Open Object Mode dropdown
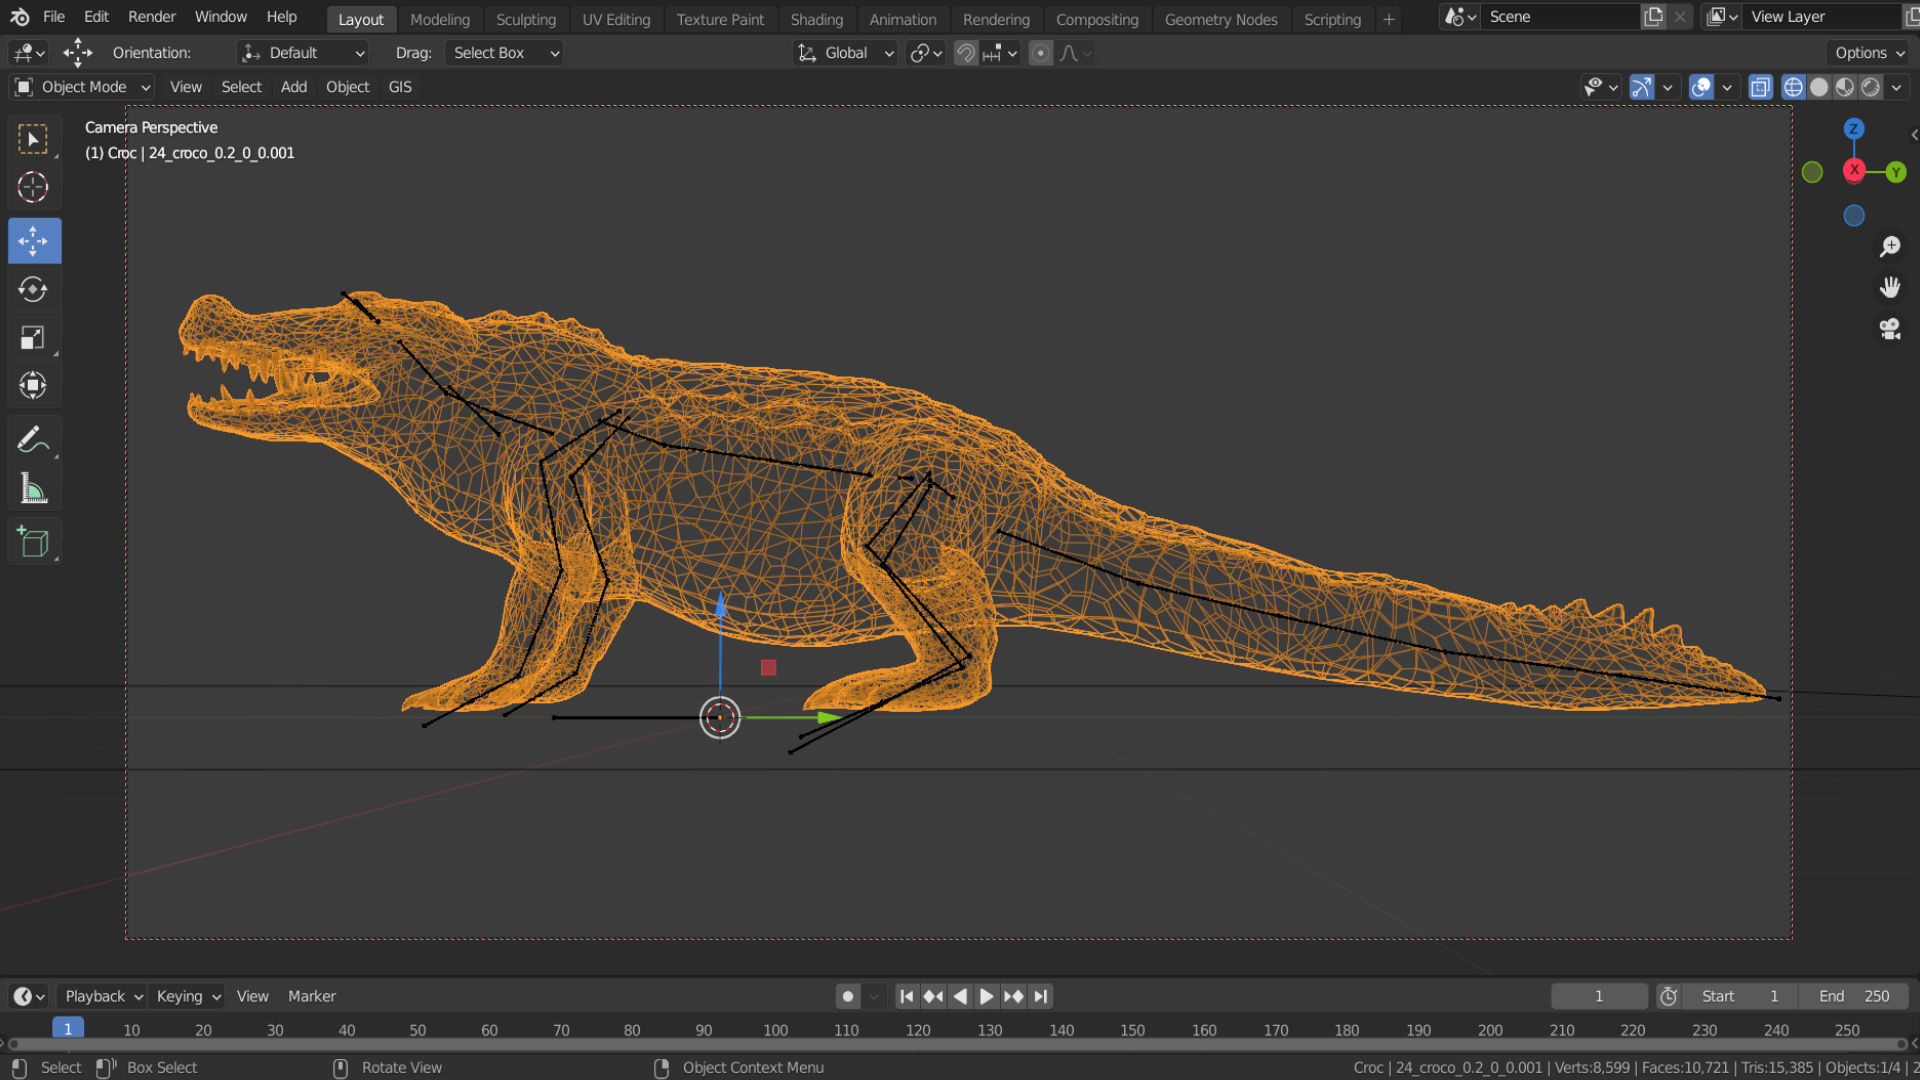Viewport: 1920px width, 1080px height. 82,87
